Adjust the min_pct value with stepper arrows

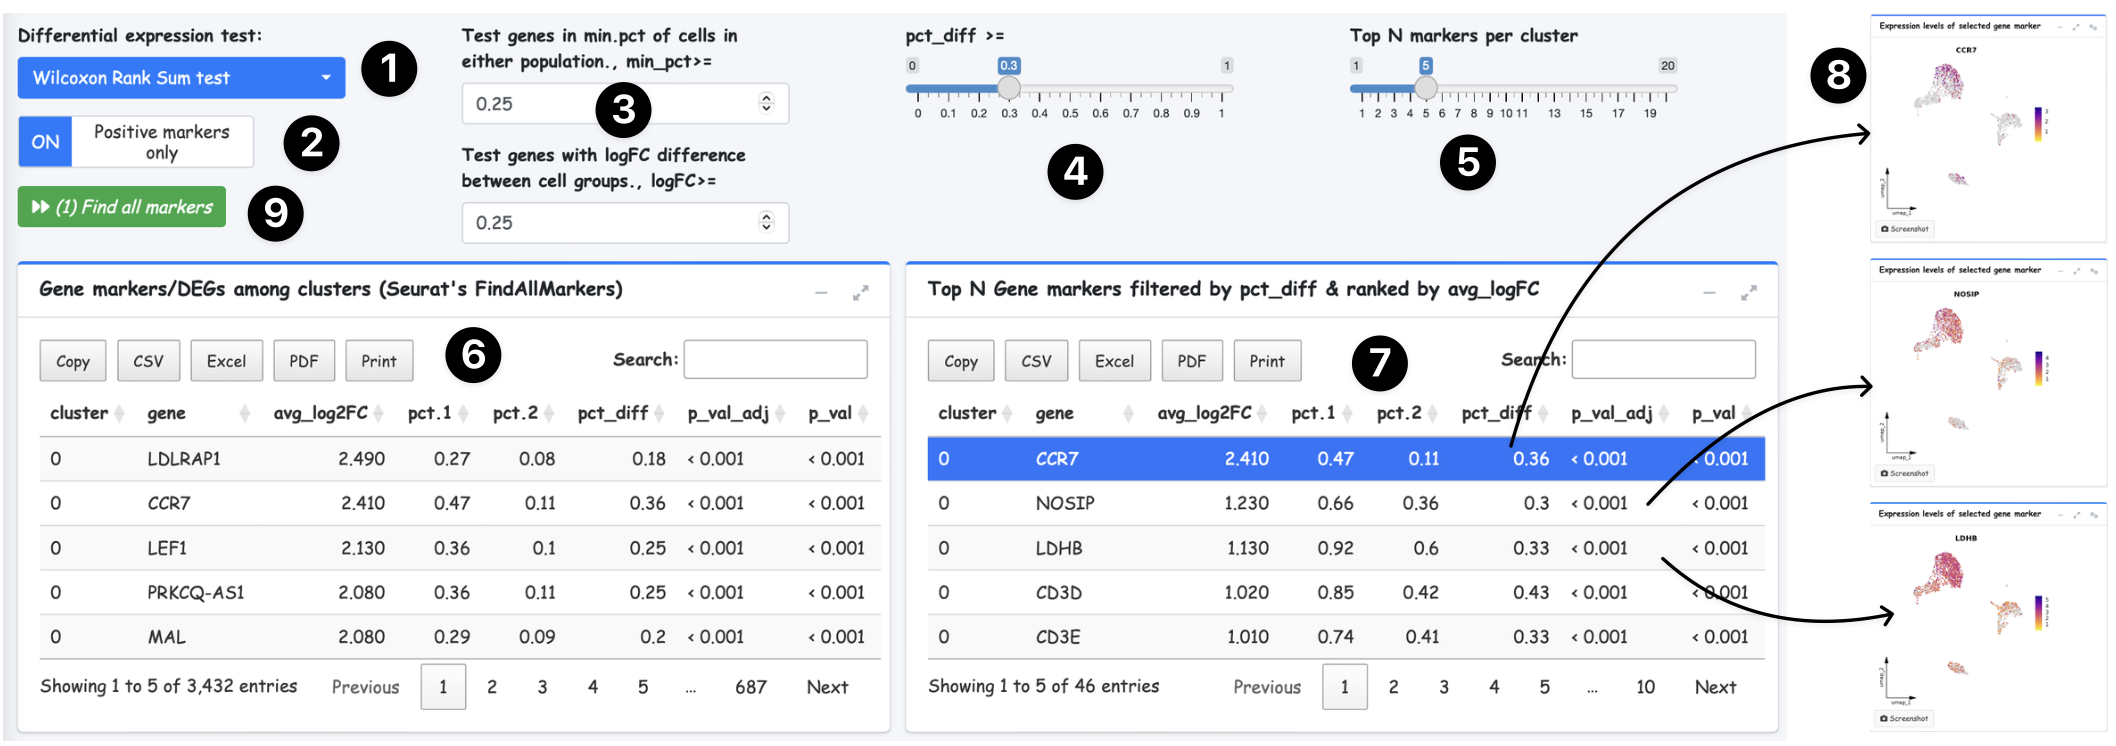tap(766, 103)
